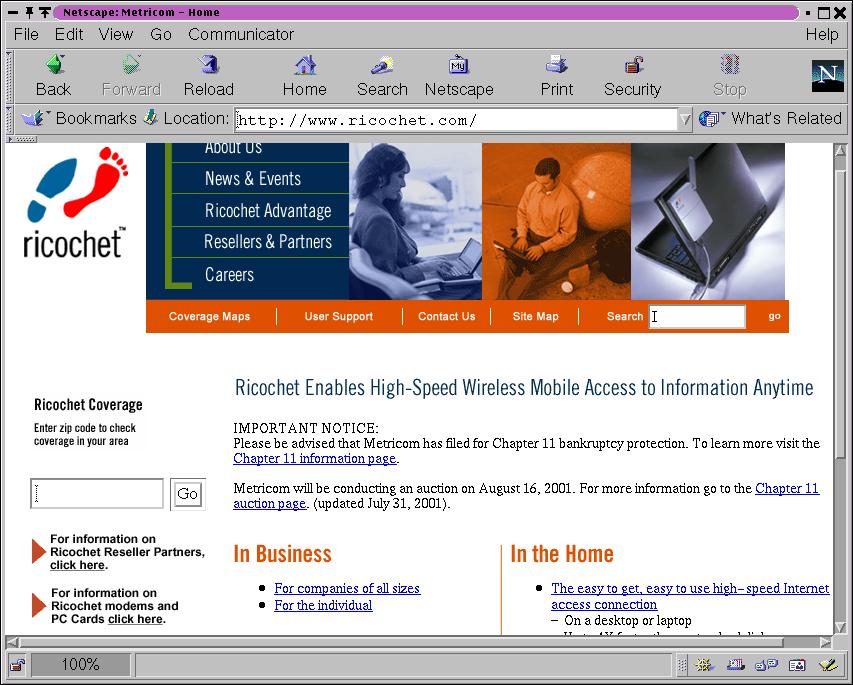Open Composer from the status bar component icons
Image resolution: width=853 pixels, height=685 pixels.
tap(826, 665)
